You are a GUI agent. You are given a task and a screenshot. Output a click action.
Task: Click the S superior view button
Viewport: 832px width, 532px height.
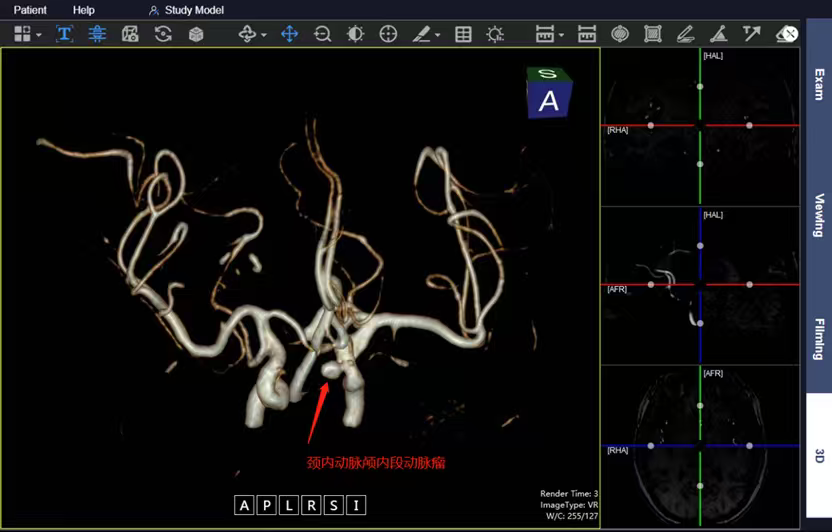click(x=334, y=505)
